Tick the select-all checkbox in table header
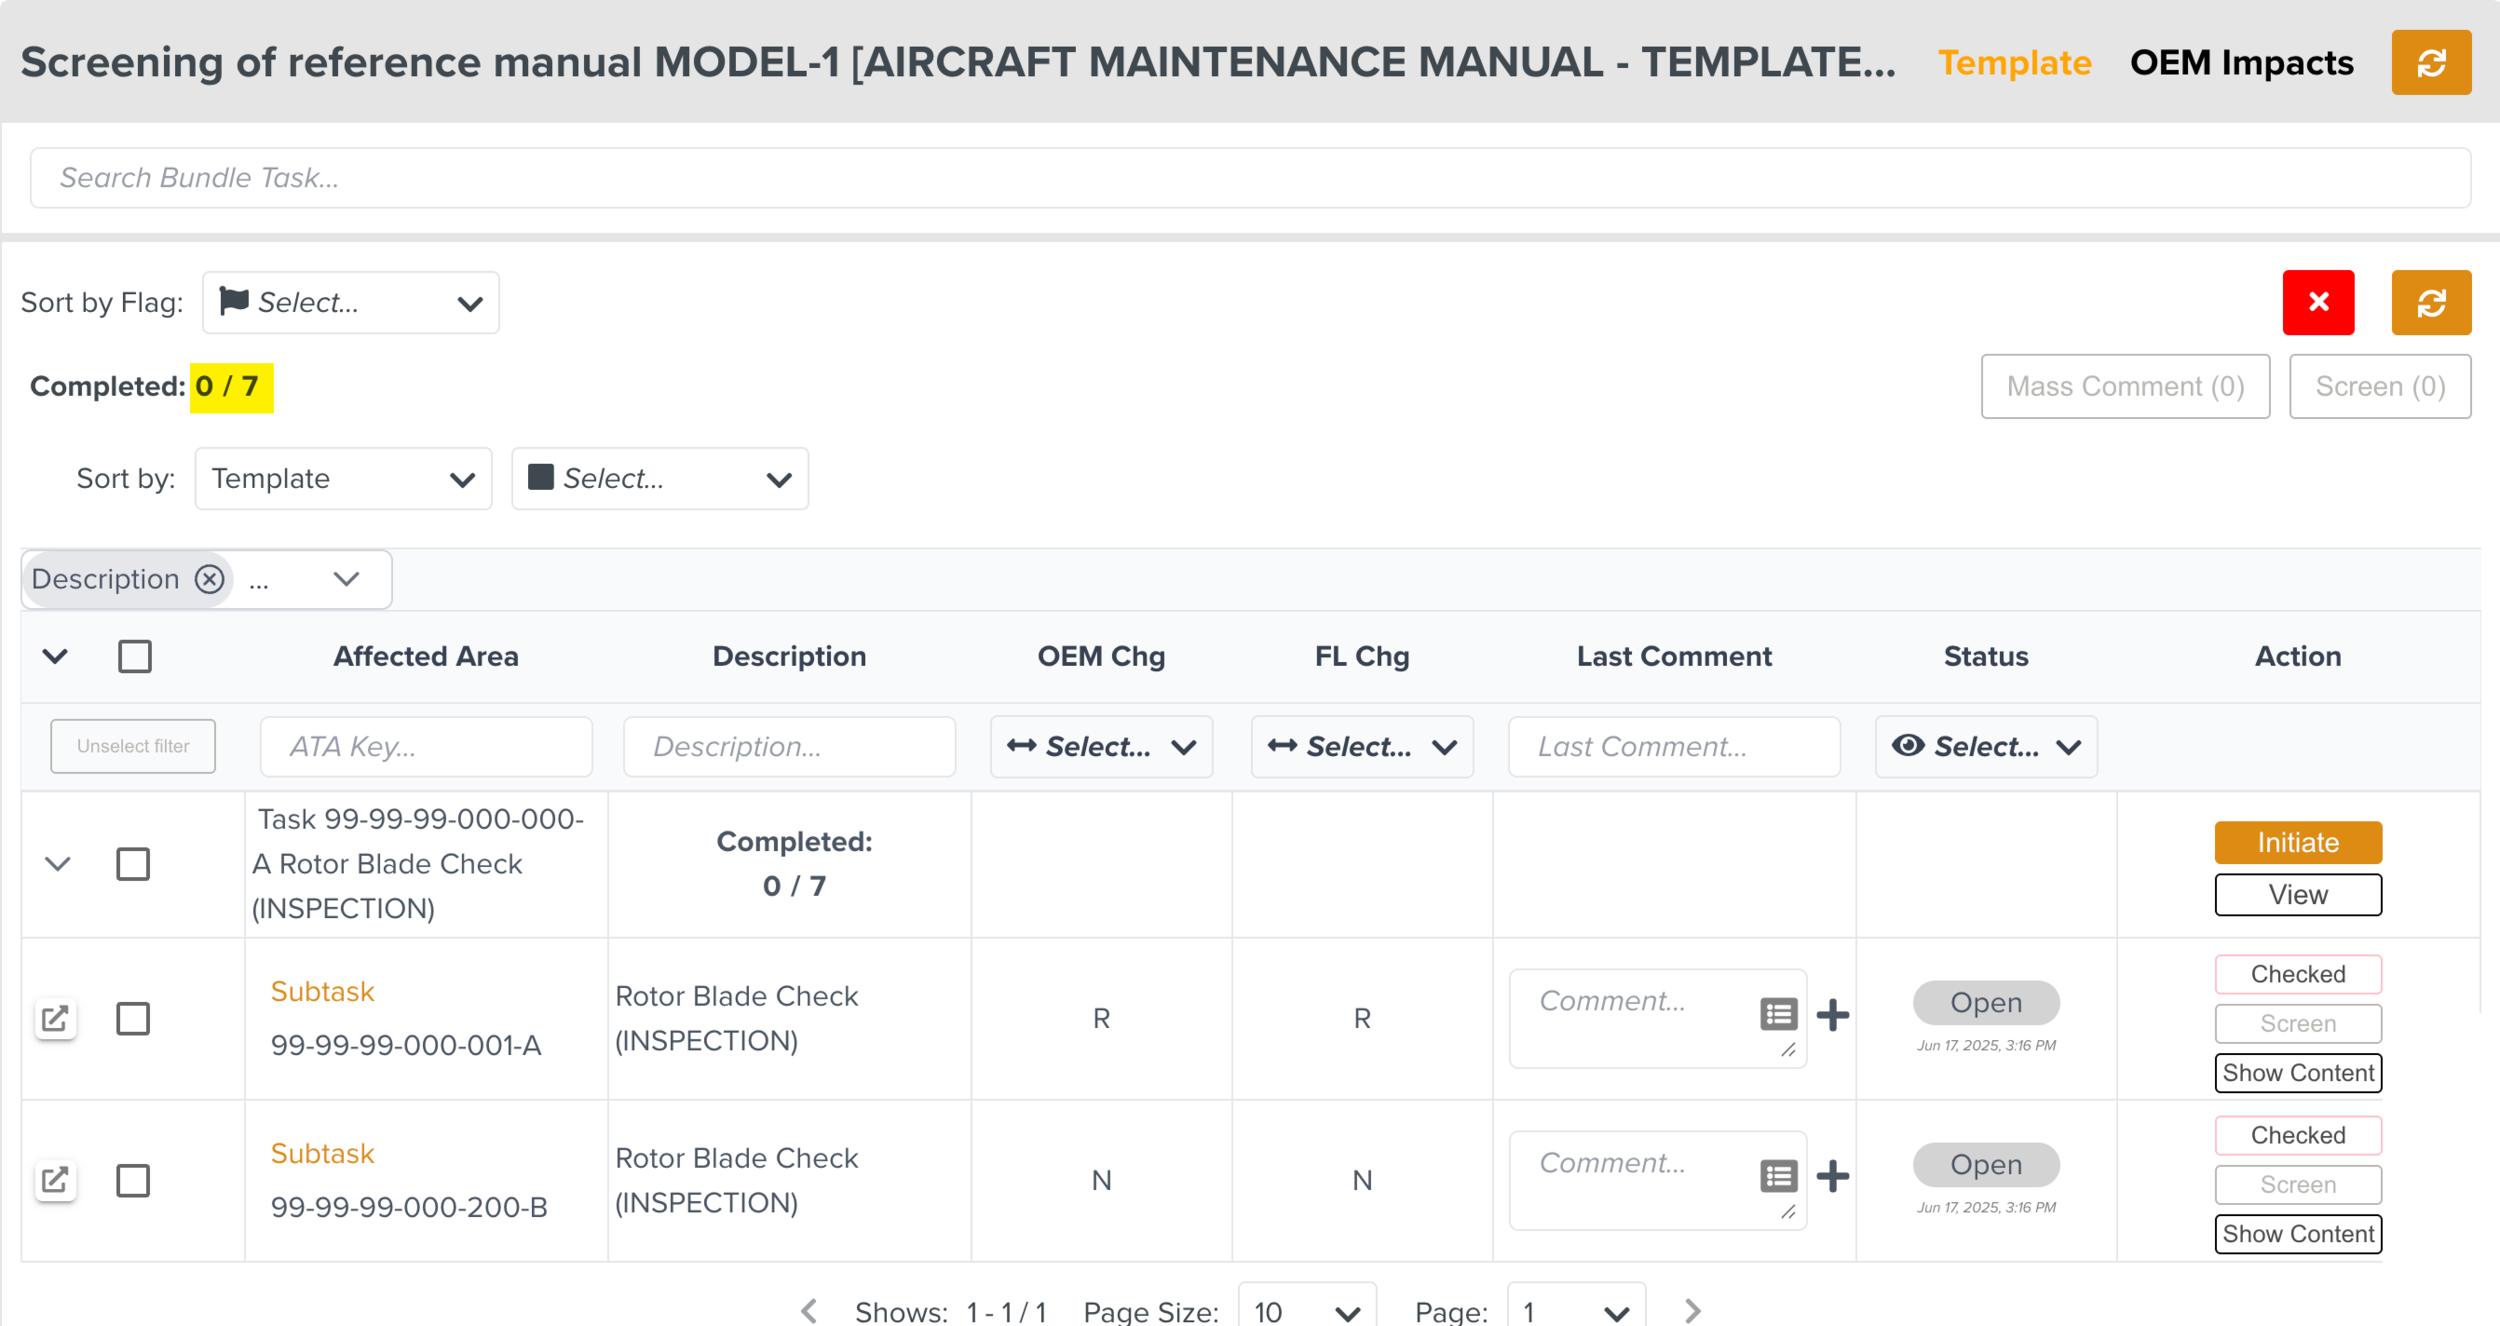Screen dimensions: 2500x1326 click(x=135, y=657)
